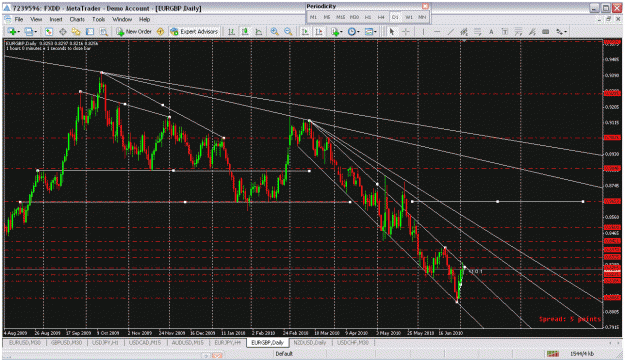Viewport: 625px width, 360px height.
Task: Select the Crosshair tool
Action: point(406,31)
